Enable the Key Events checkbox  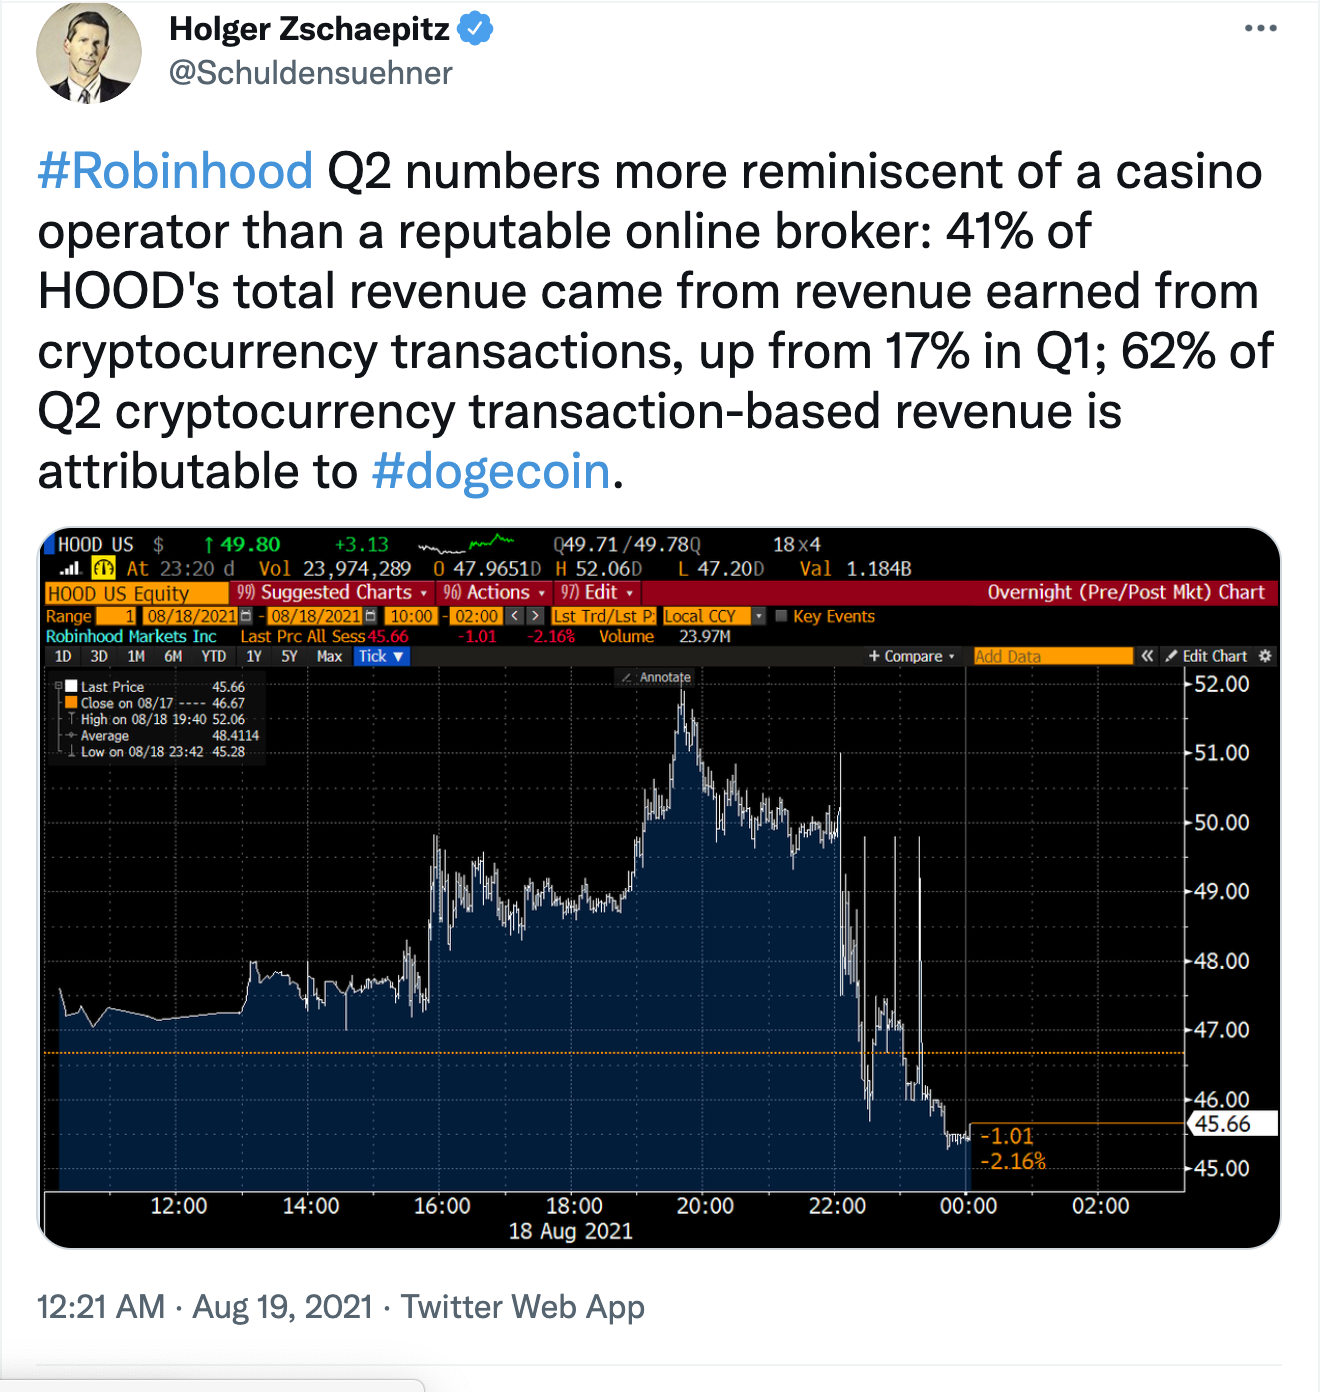click(781, 616)
